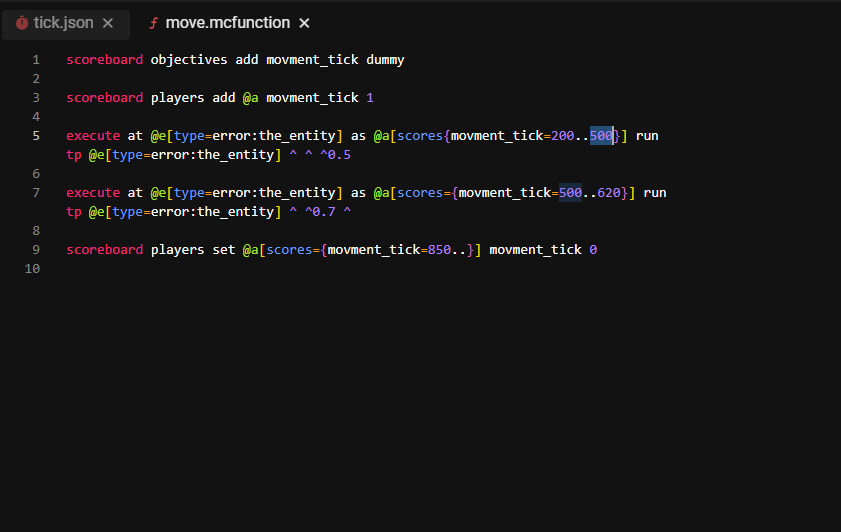Click line number 5 in the gutter
841x532 pixels.
click(x=36, y=136)
